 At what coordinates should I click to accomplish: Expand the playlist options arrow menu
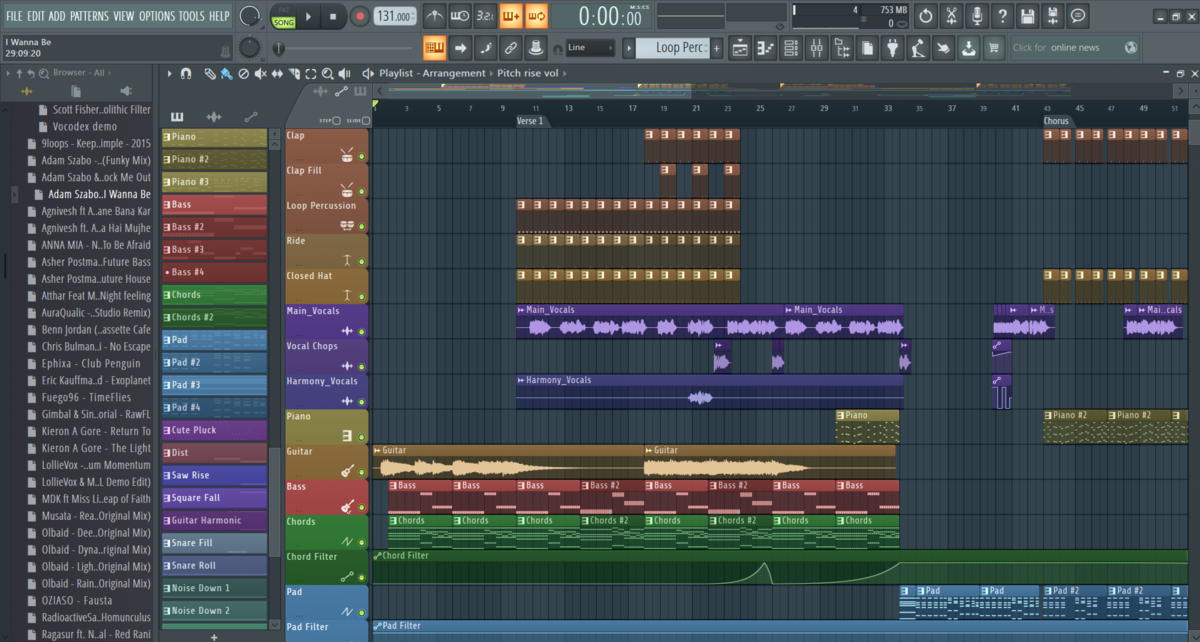[x=169, y=73]
